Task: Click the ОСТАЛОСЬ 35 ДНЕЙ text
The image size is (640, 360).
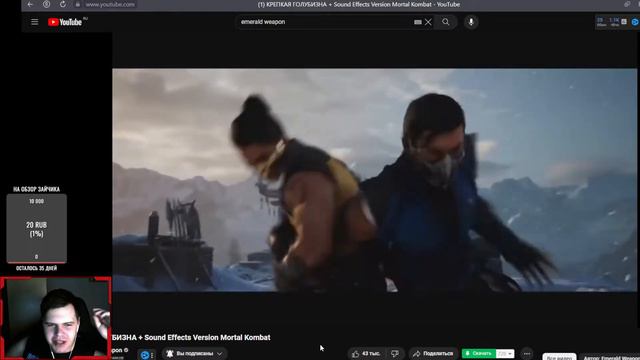Action: pos(36,269)
